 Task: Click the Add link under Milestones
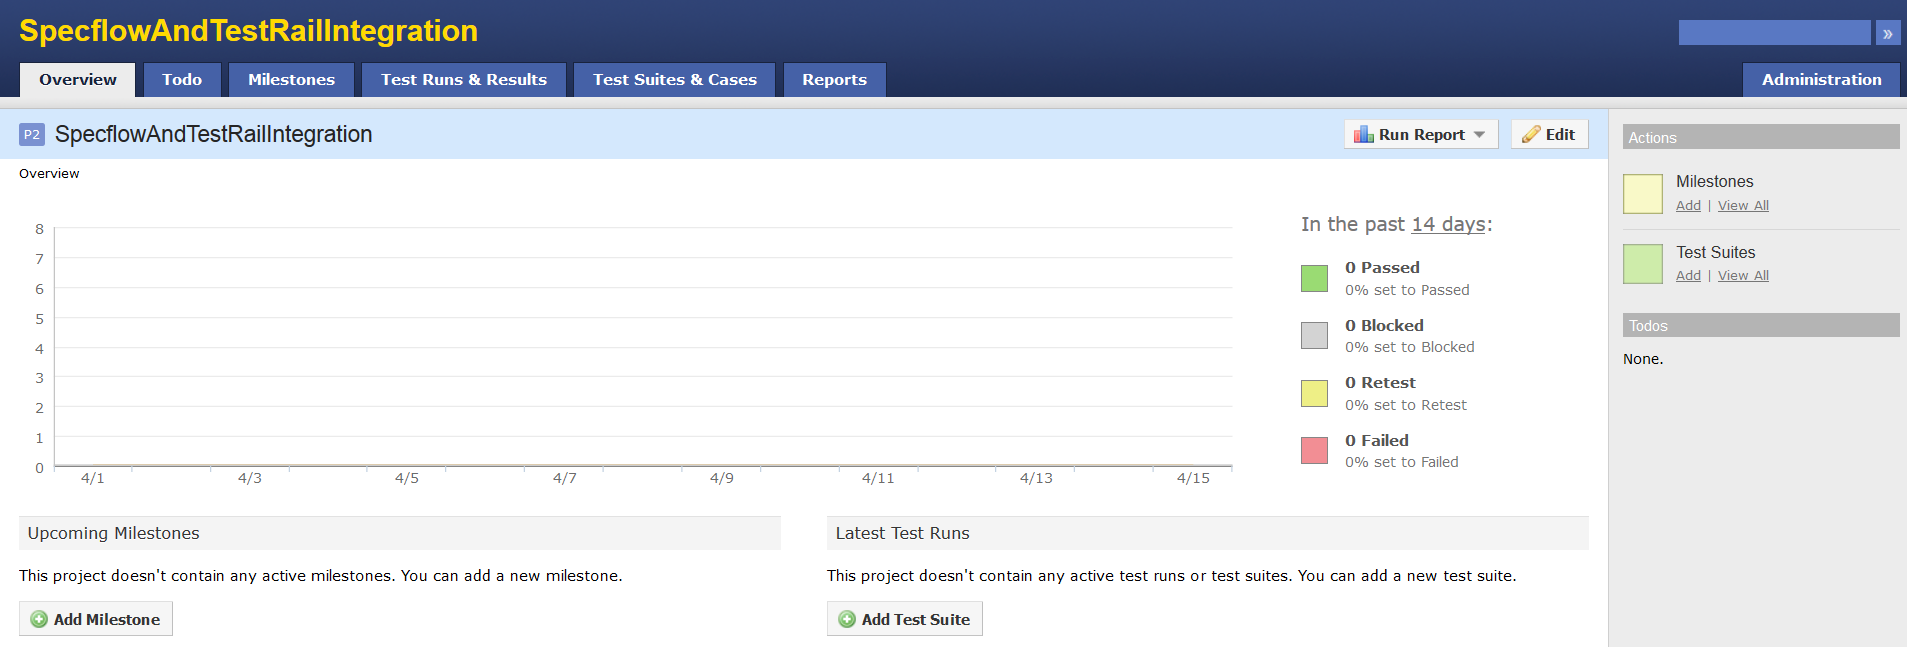click(x=1688, y=206)
